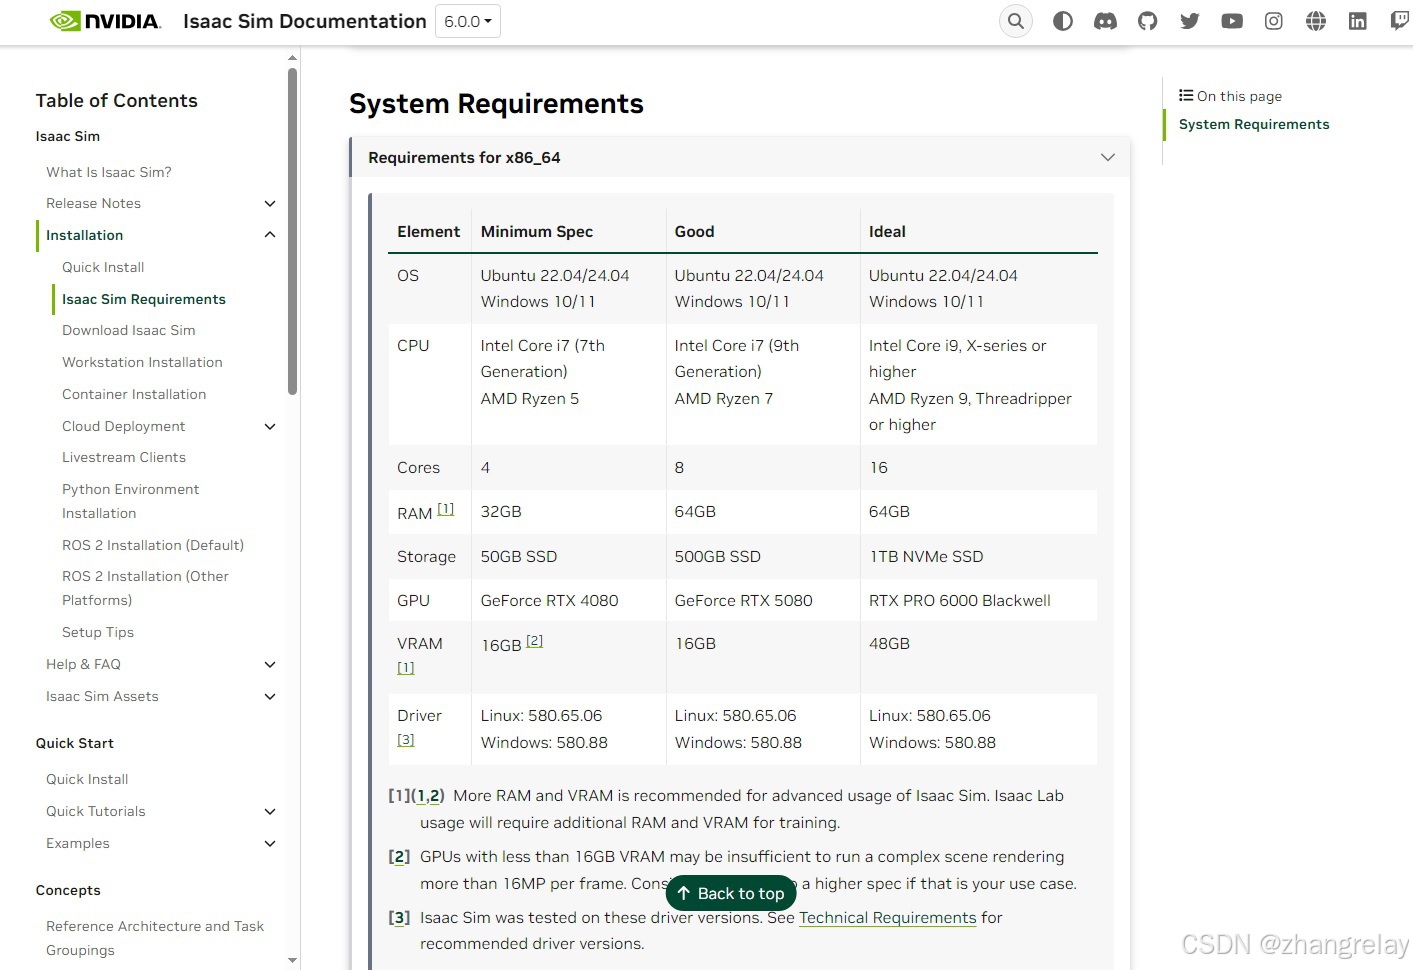This screenshot has height=970, width=1413.
Task: Expand the Isaac Sim Assets chevron
Action: tap(270, 696)
